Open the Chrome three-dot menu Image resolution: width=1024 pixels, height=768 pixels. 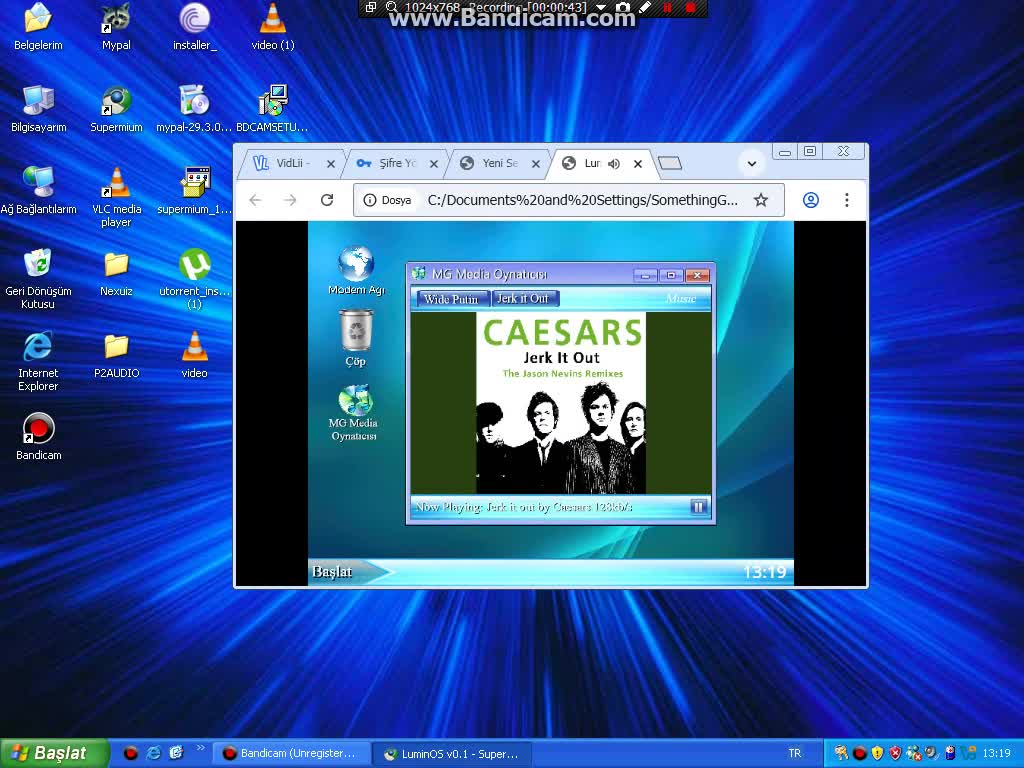pyautogui.click(x=847, y=200)
